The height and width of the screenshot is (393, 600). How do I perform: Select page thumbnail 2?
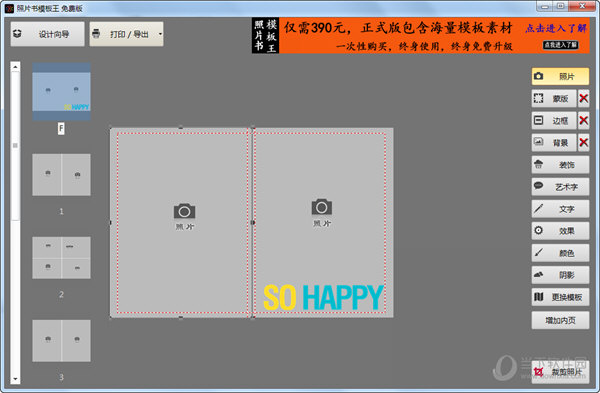61,258
